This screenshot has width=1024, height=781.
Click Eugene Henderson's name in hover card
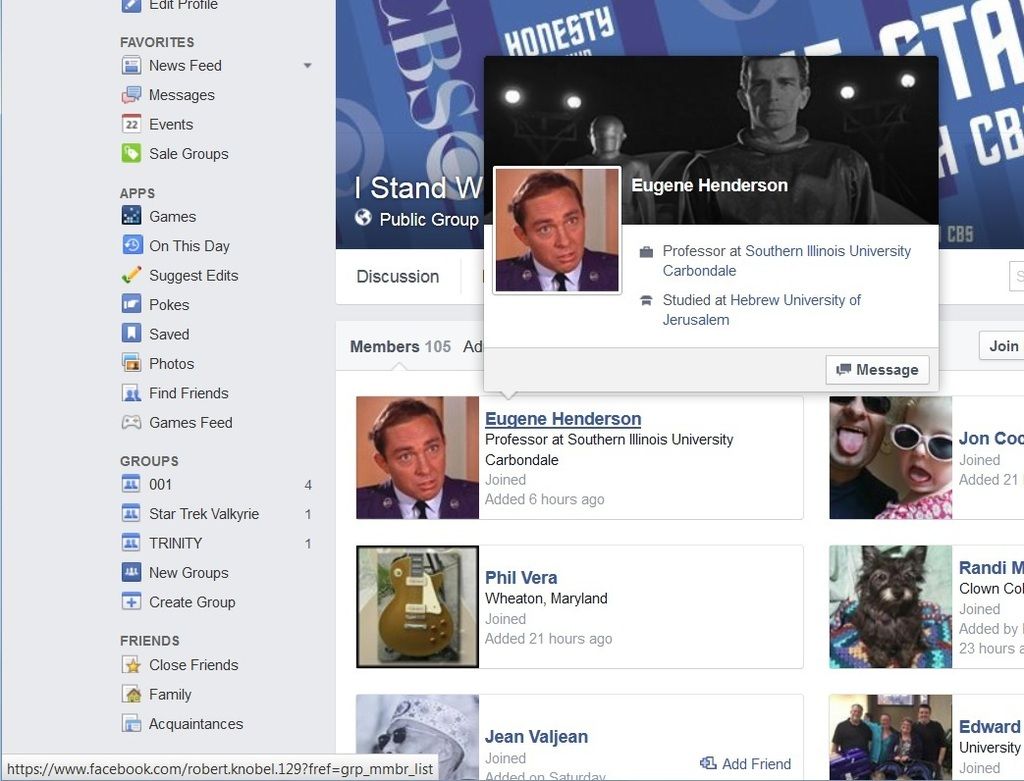[x=709, y=185]
